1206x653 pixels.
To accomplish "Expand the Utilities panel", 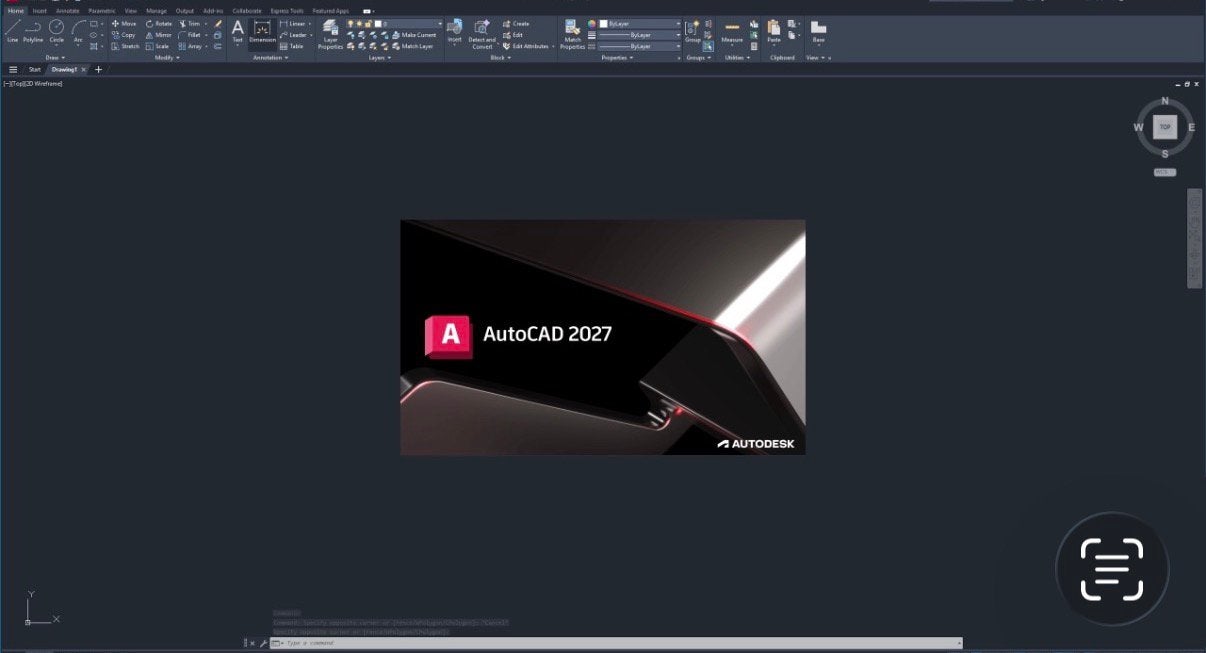I will tap(738, 58).
